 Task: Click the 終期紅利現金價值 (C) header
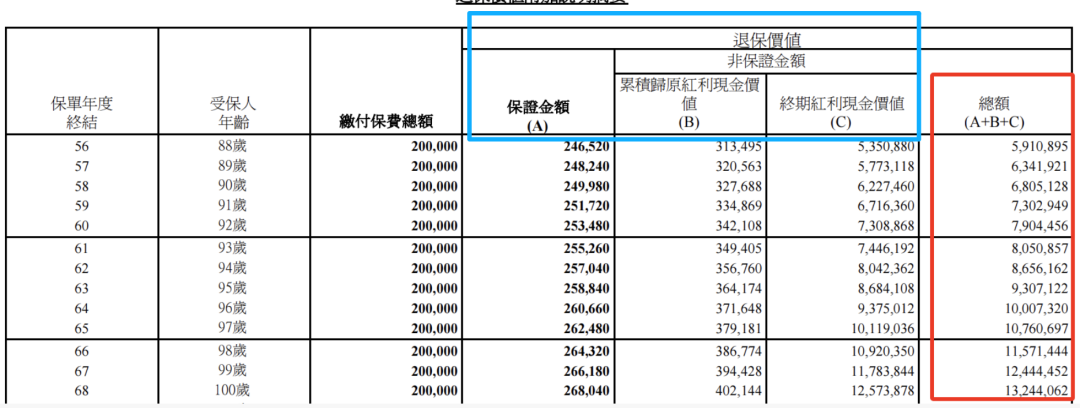pyautogui.click(x=841, y=102)
